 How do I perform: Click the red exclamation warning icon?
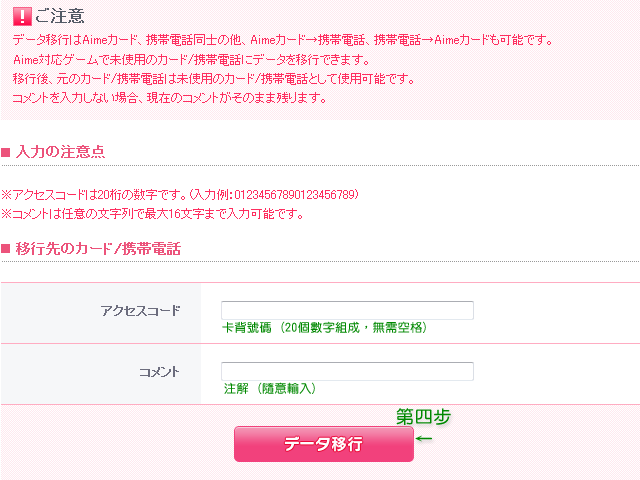click(22, 16)
